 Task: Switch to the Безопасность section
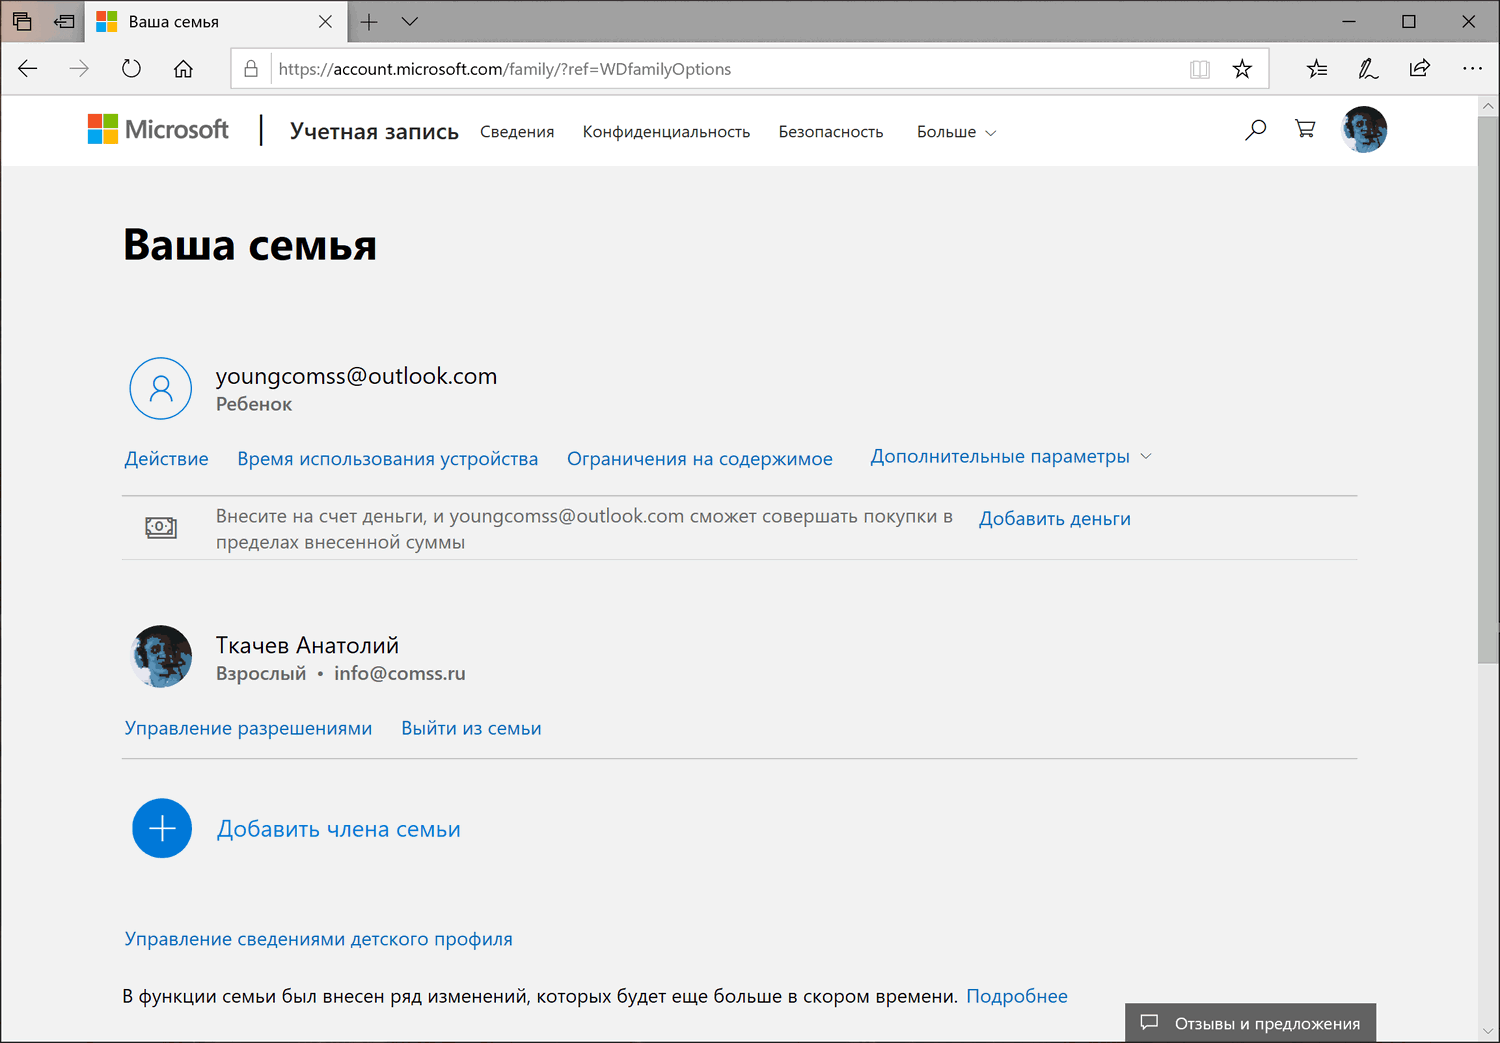point(831,132)
